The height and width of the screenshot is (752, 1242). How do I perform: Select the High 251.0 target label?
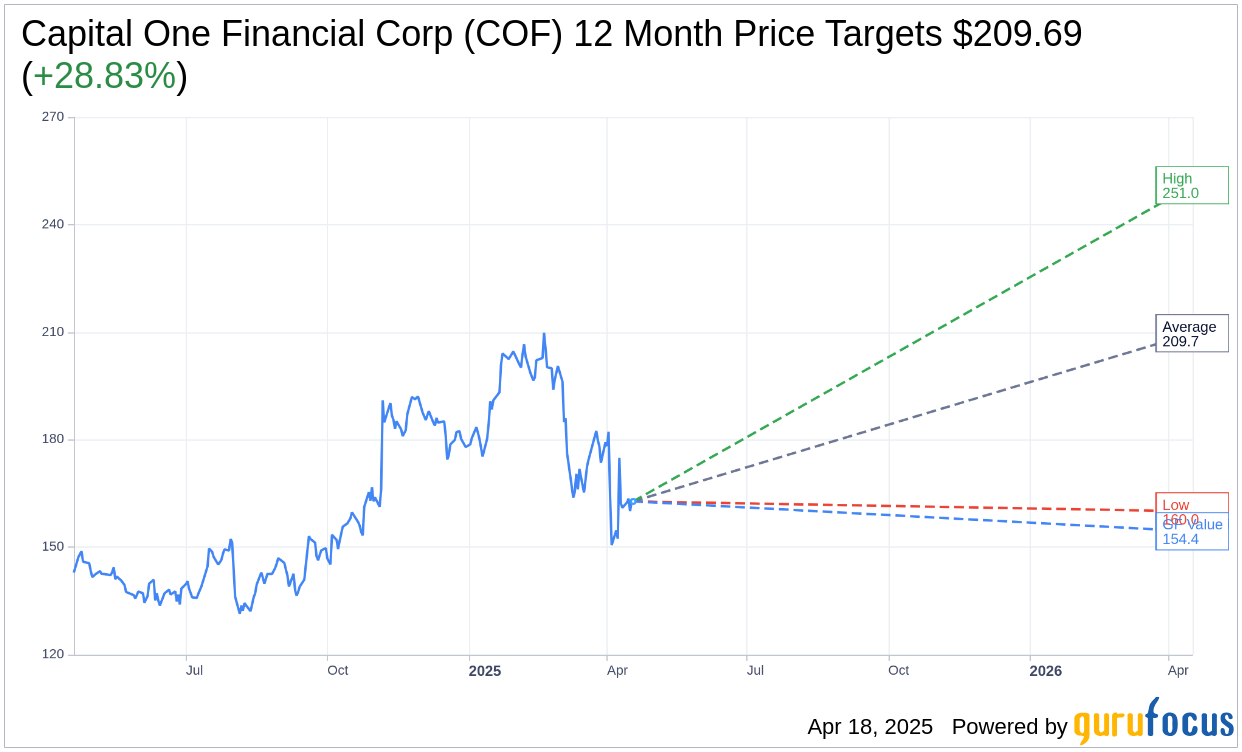tap(1191, 185)
